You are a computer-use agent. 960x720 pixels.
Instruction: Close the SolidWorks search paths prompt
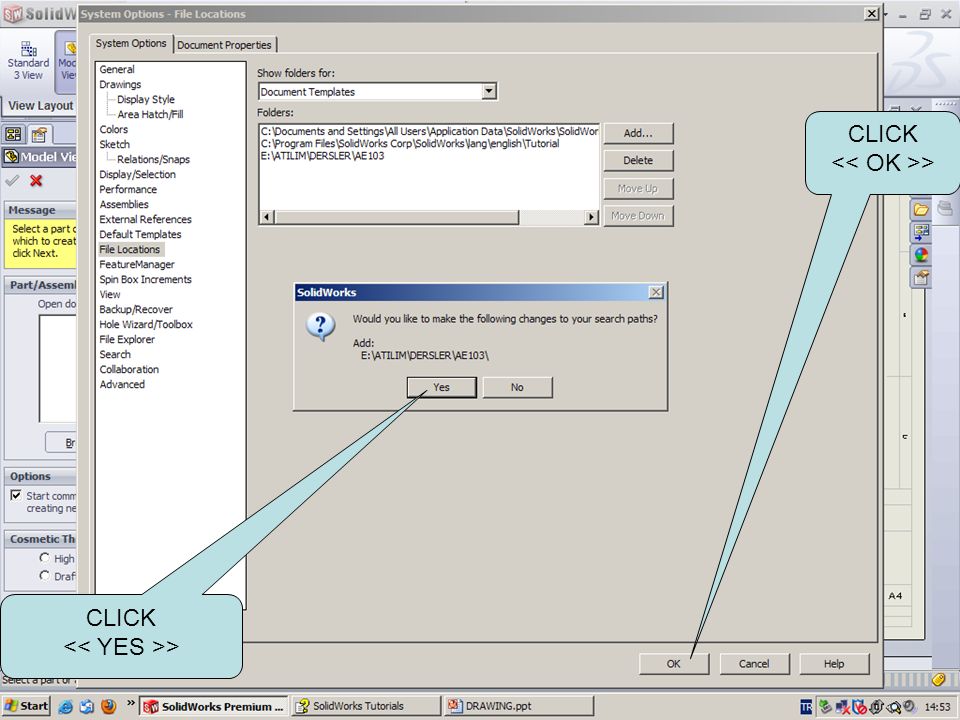tap(656, 293)
